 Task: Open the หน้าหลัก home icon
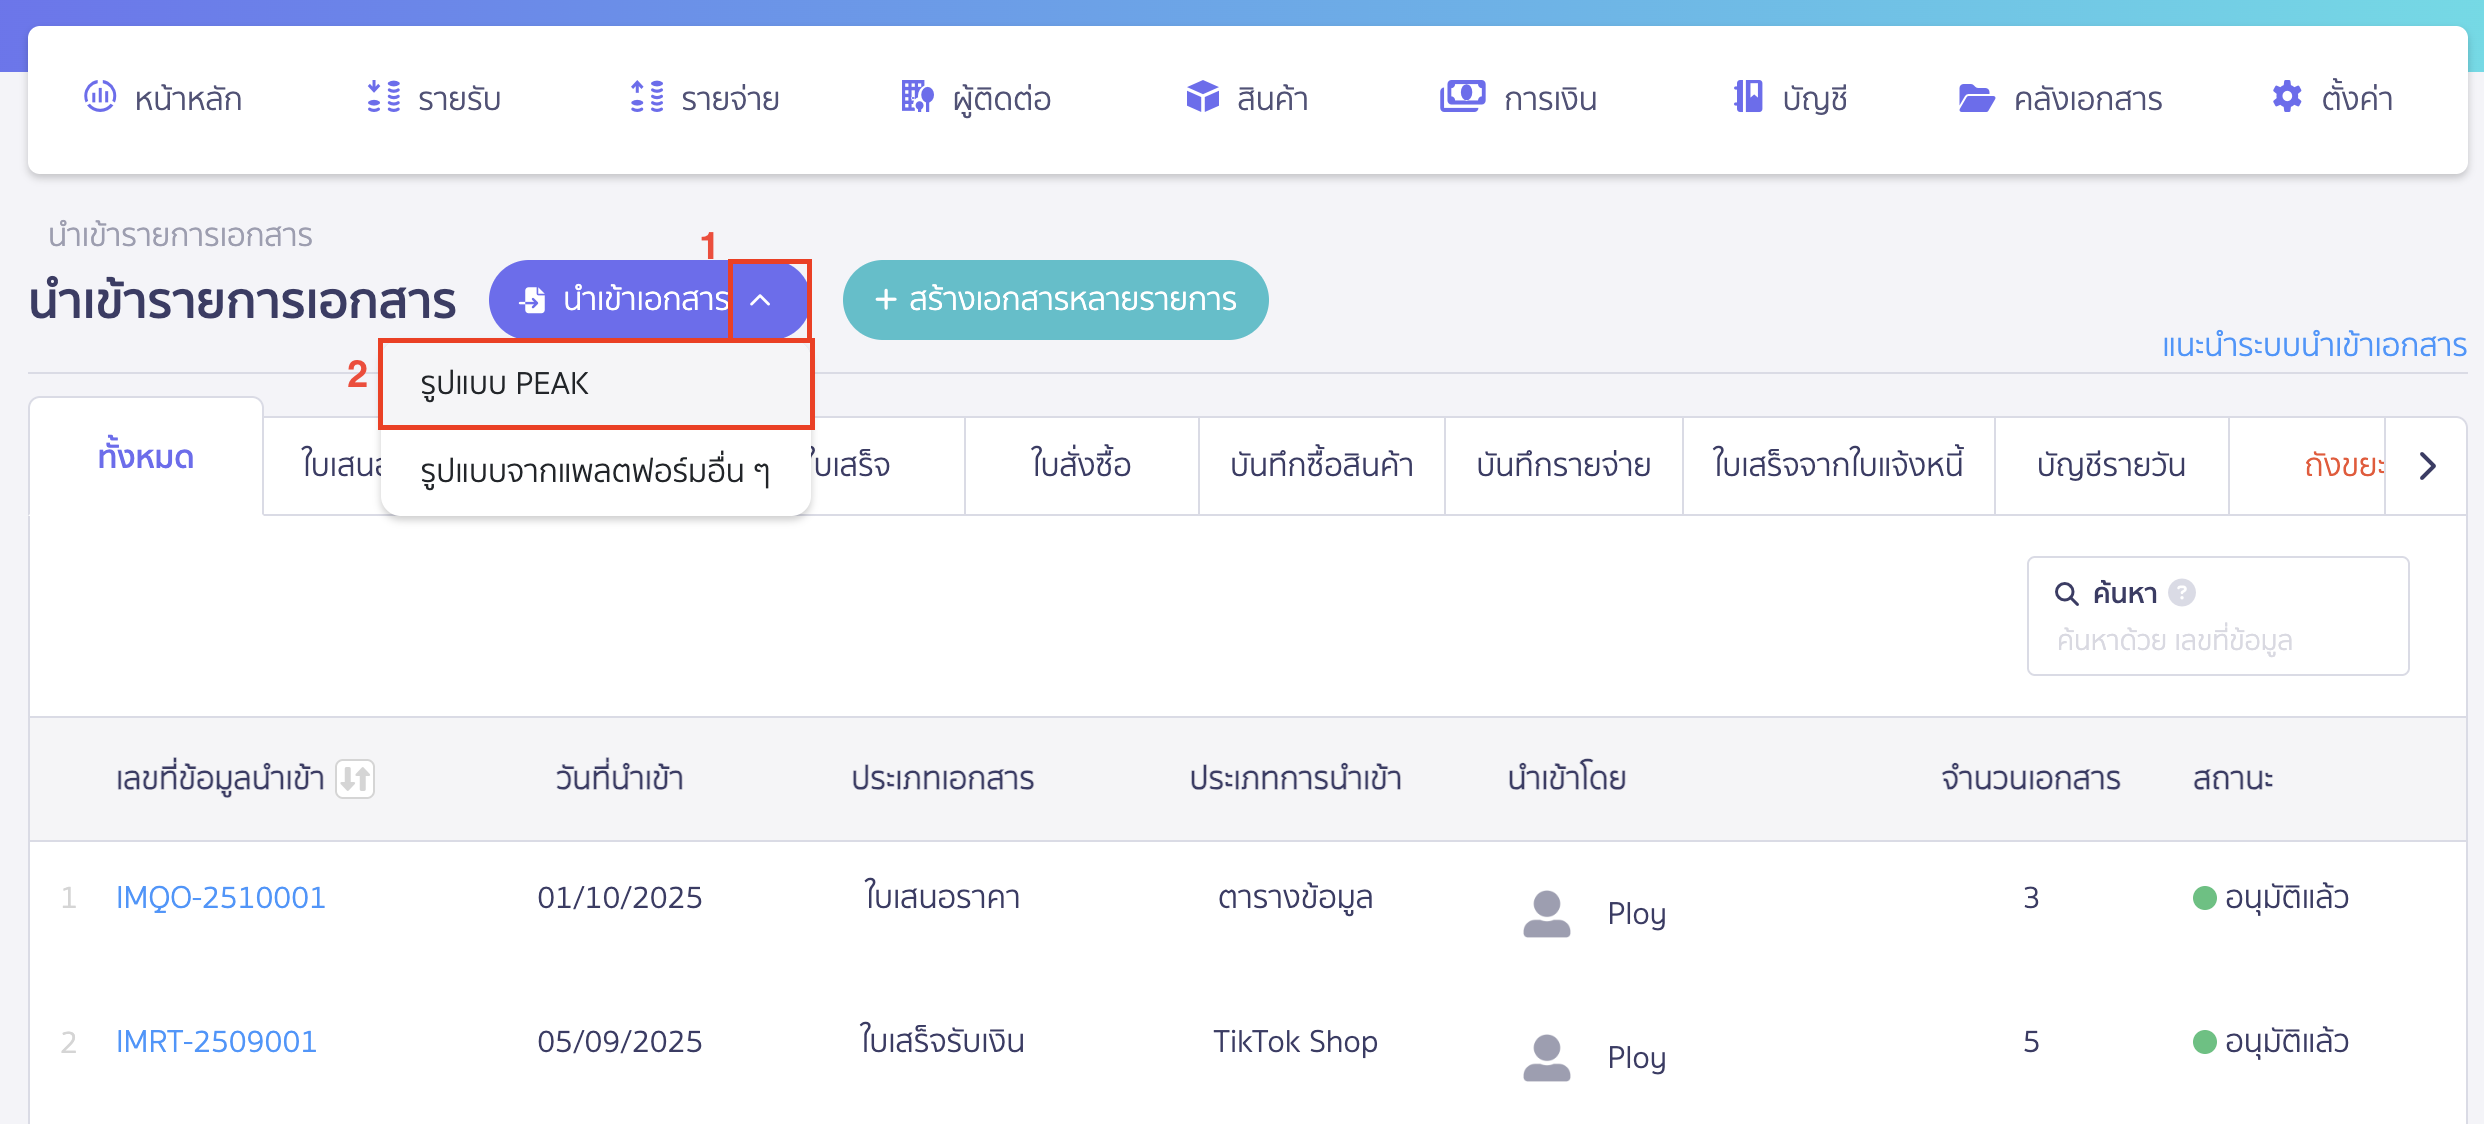tap(100, 97)
